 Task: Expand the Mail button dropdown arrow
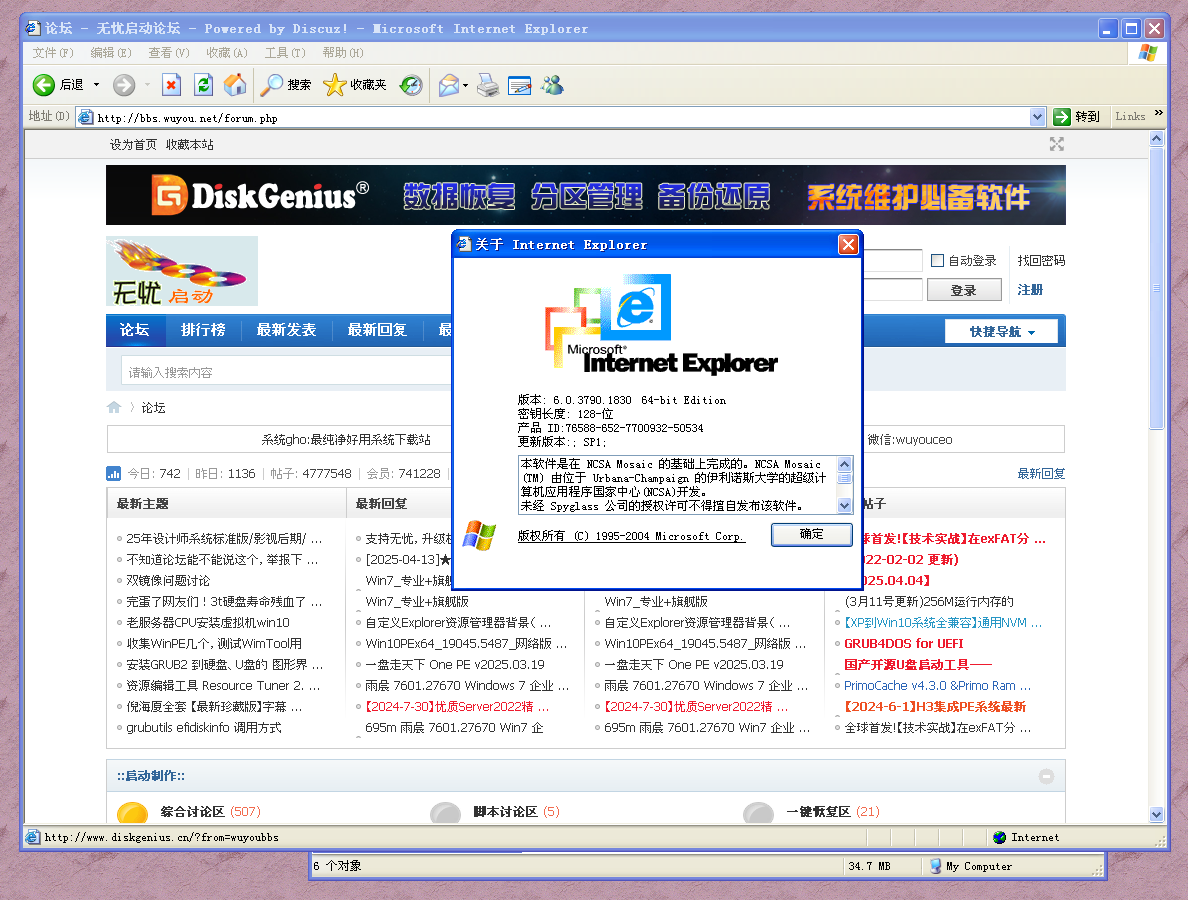coord(465,85)
